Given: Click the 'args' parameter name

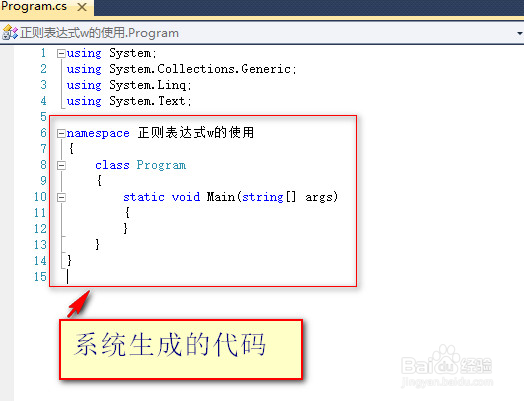Looking at the screenshot, I should (319, 197).
